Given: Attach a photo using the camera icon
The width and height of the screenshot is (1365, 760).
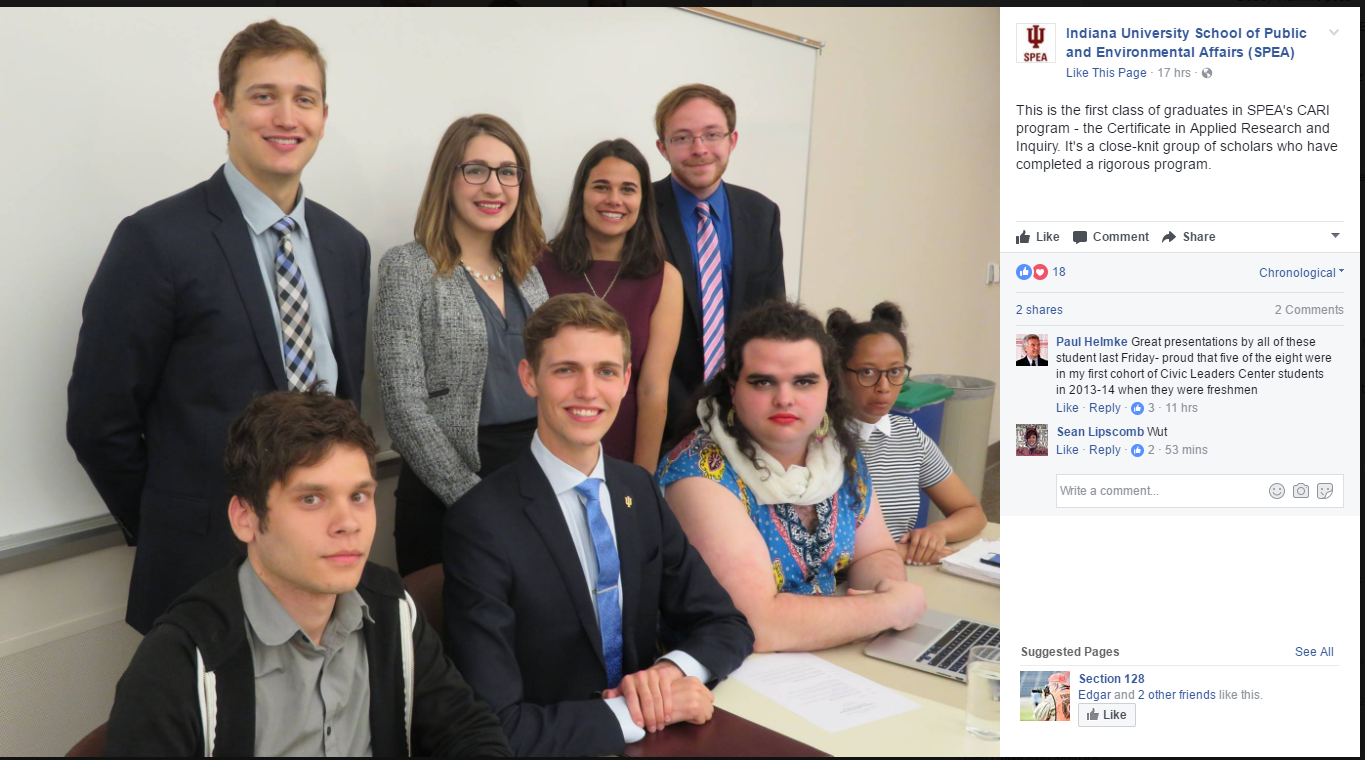Looking at the screenshot, I should pyautogui.click(x=1301, y=491).
